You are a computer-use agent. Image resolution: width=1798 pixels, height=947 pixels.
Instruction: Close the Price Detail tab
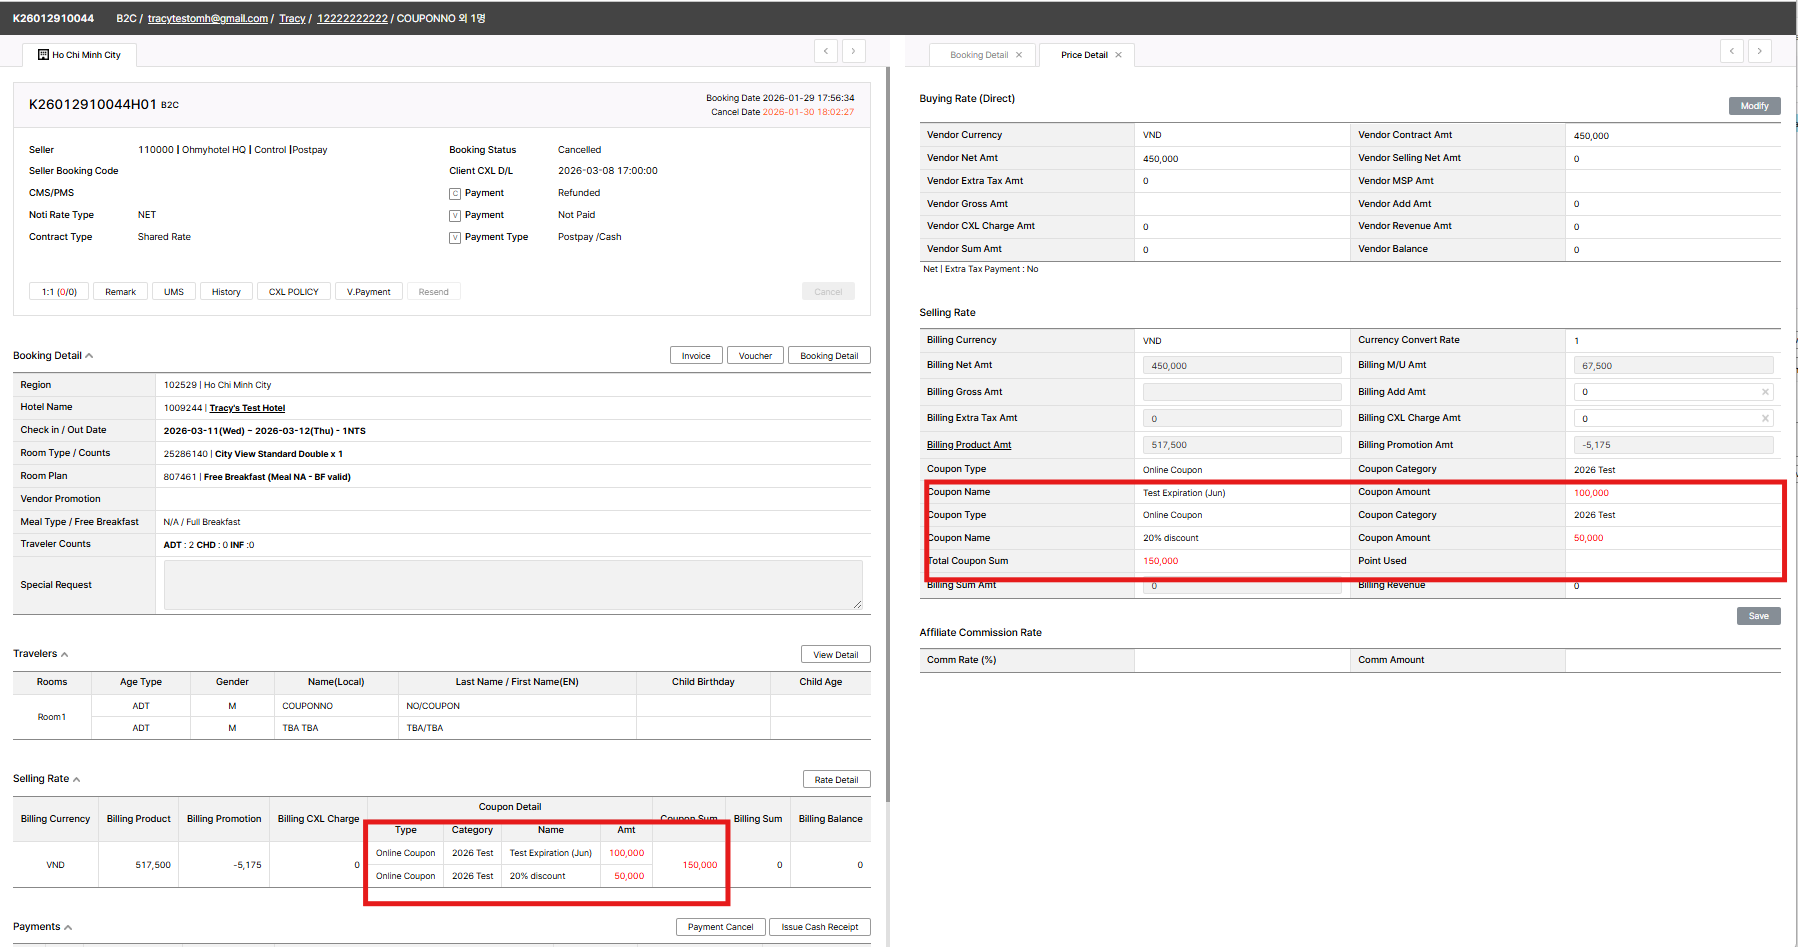pyautogui.click(x=1118, y=55)
